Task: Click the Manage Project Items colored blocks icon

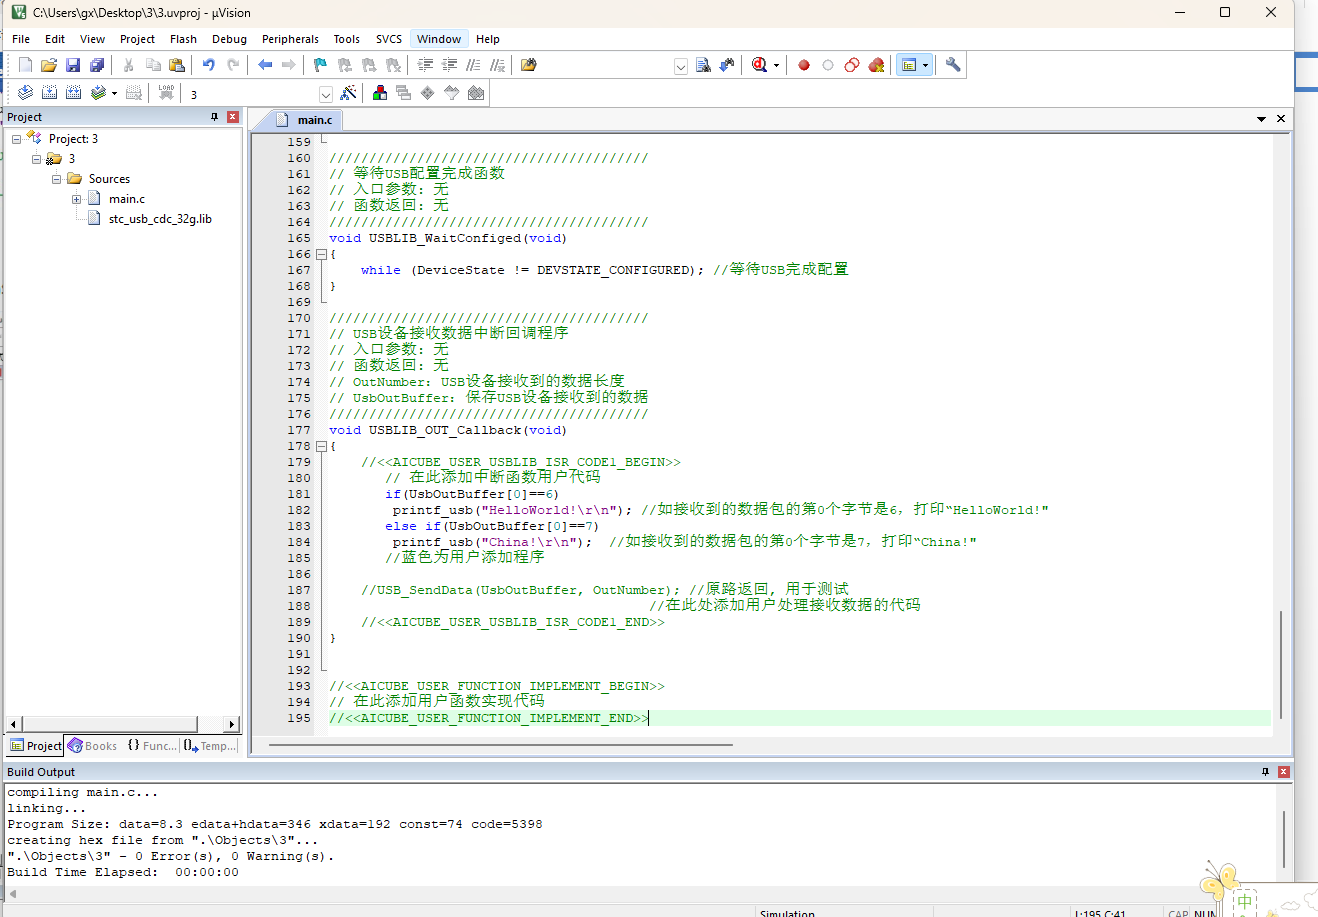Action: click(x=380, y=93)
